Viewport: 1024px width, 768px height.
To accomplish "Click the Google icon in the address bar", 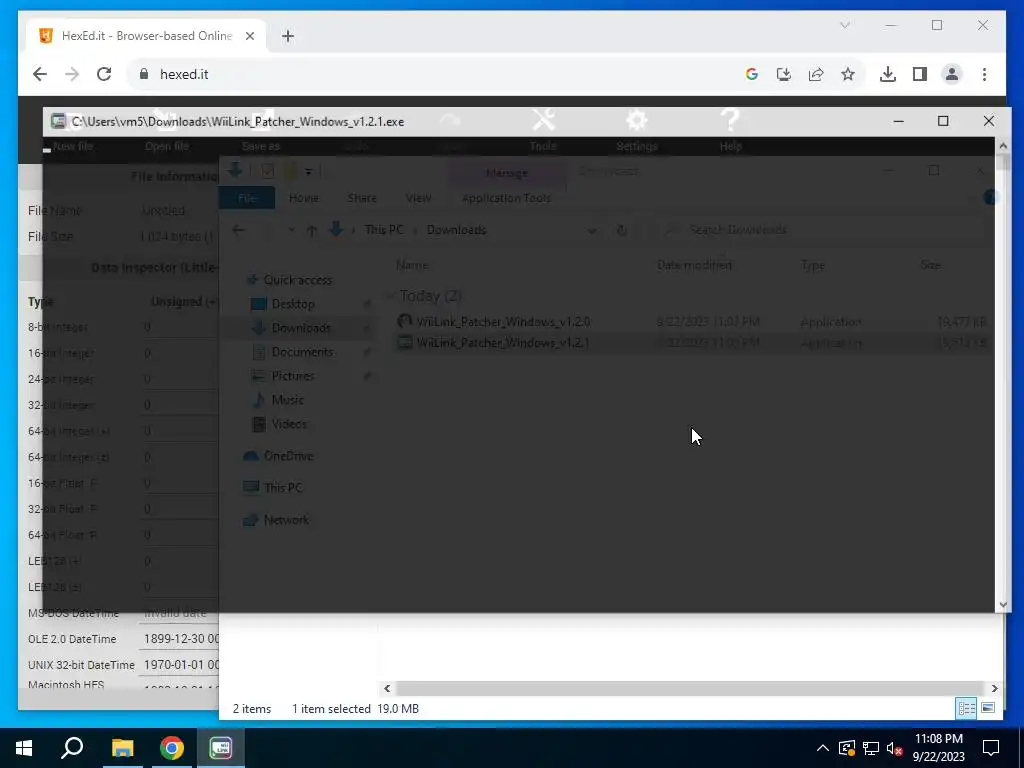I will pyautogui.click(x=752, y=74).
